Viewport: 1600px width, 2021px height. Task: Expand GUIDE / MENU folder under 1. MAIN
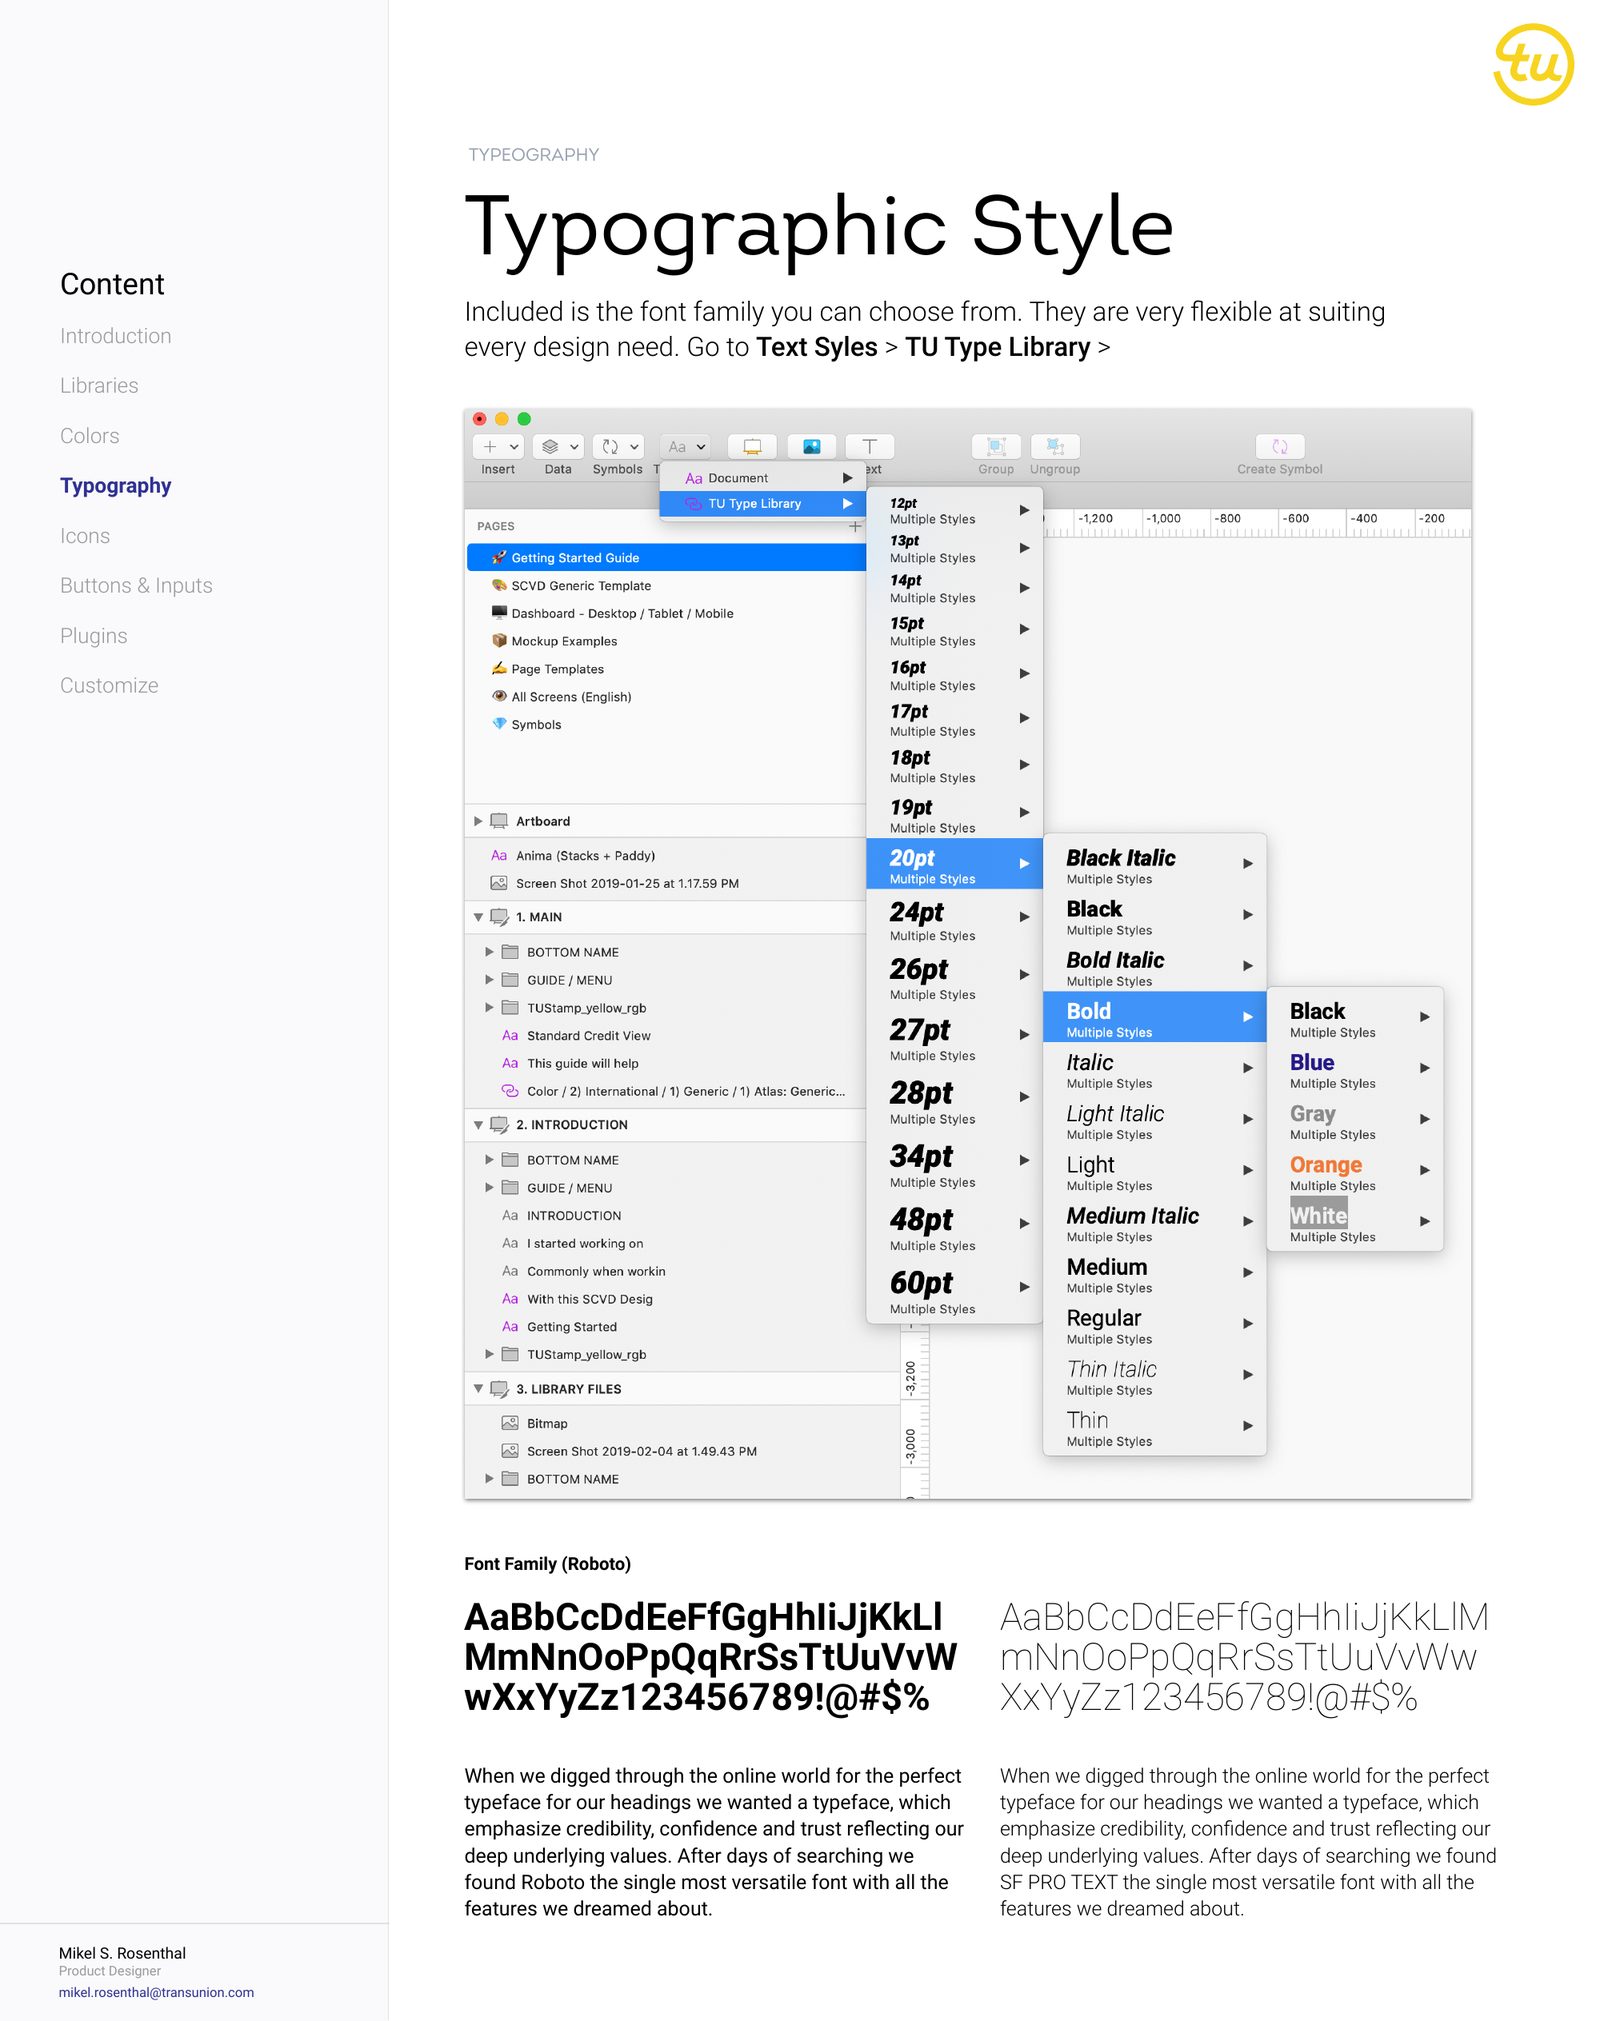point(489,980)
